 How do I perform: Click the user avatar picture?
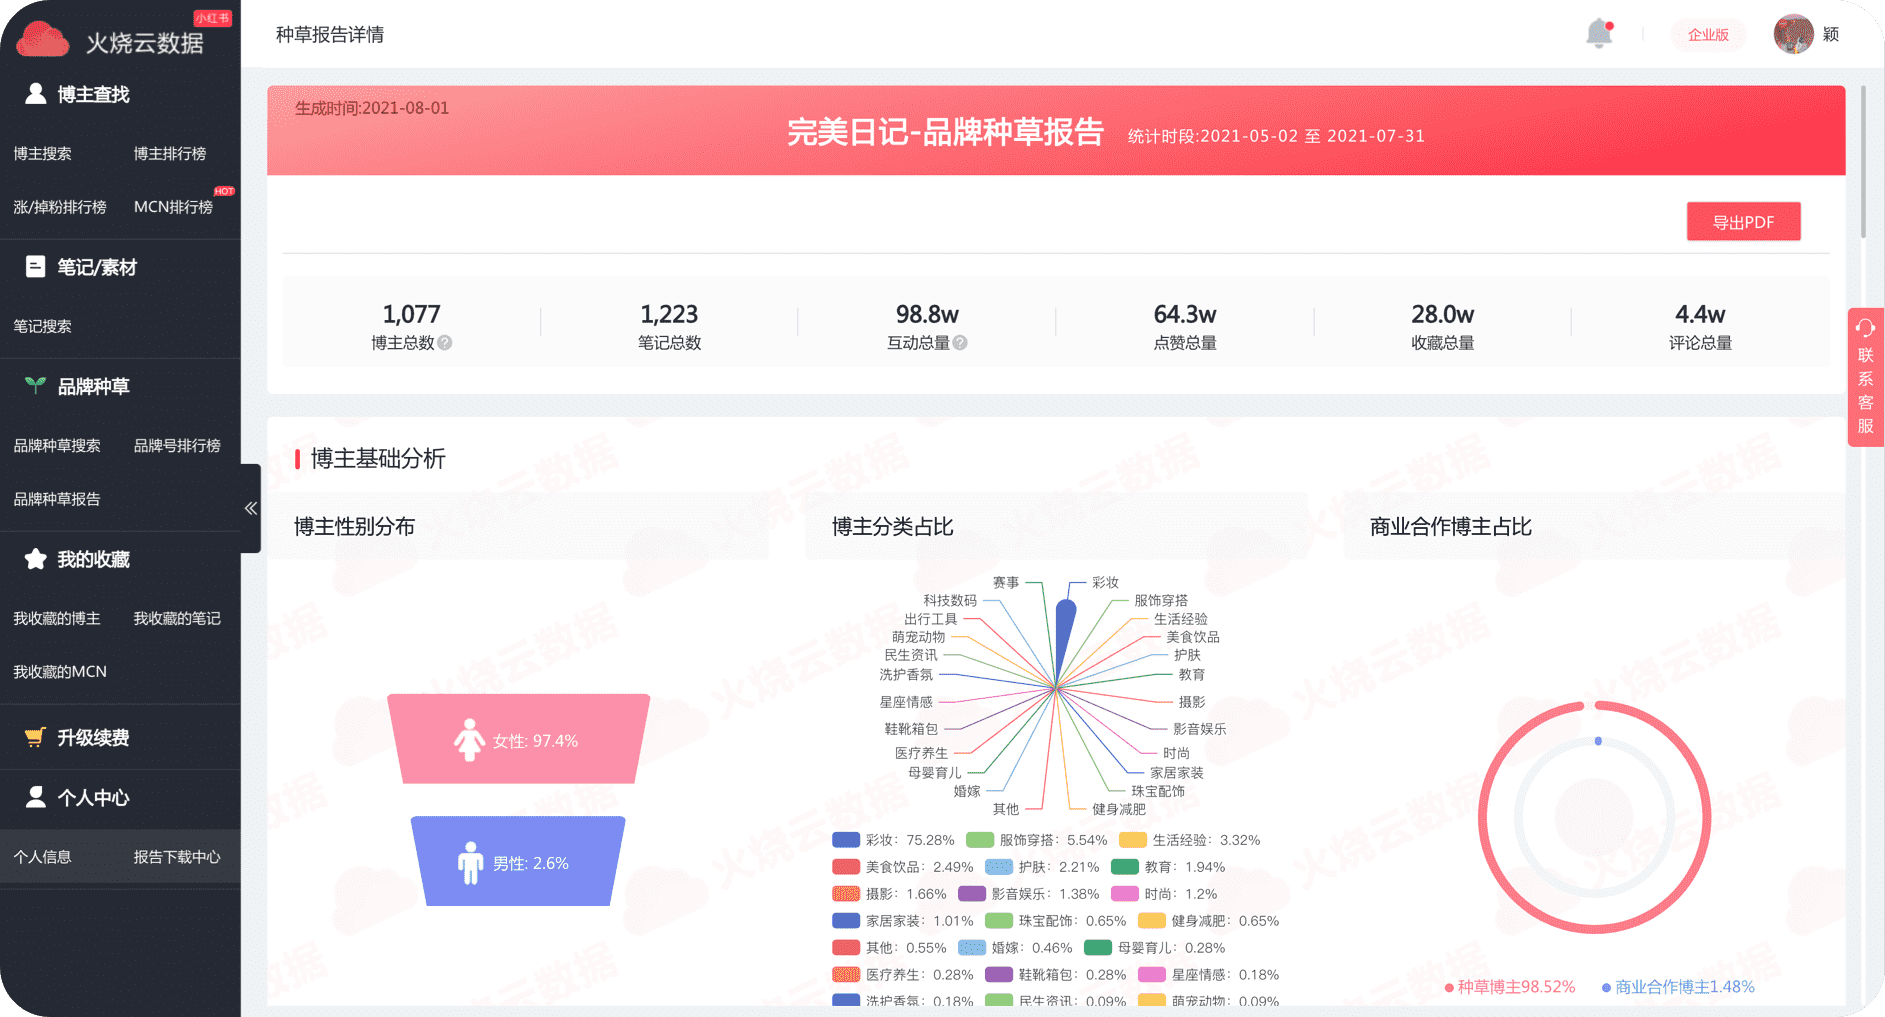pos(1793,34)
